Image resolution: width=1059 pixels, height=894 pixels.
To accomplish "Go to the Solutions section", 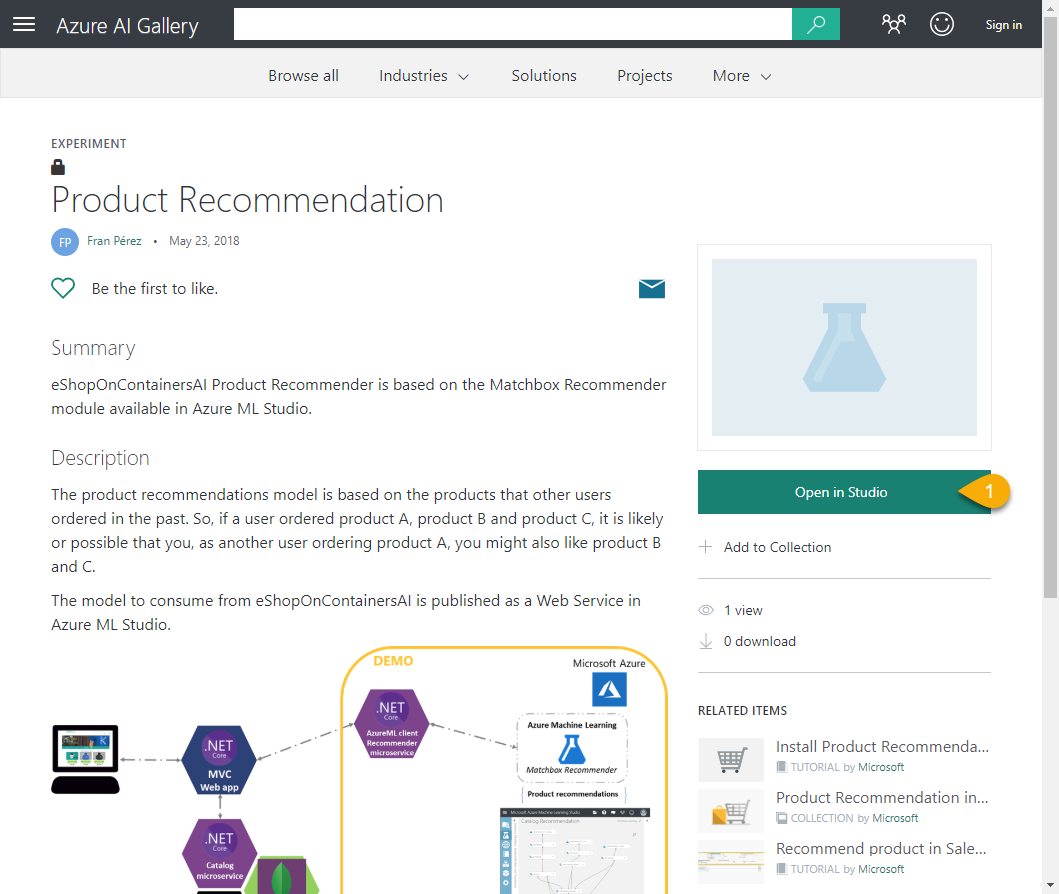I will click(544, 76).
